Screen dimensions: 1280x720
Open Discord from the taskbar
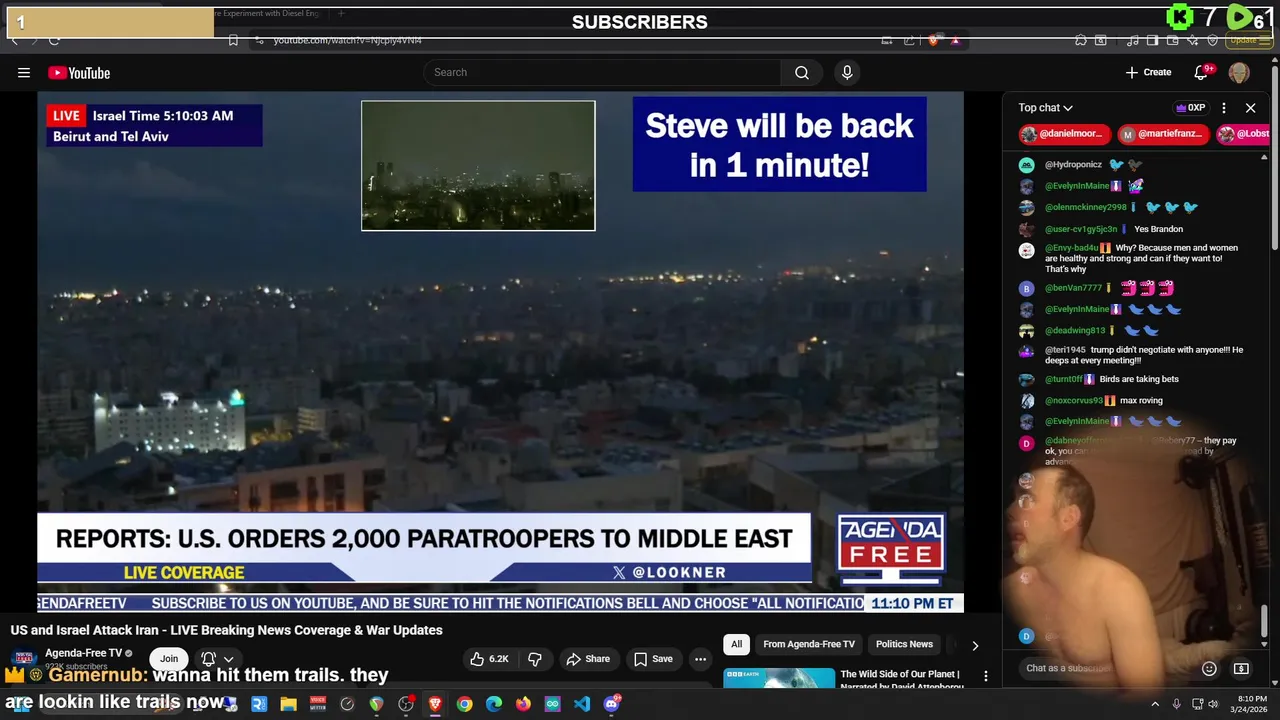tap(612, 704)
